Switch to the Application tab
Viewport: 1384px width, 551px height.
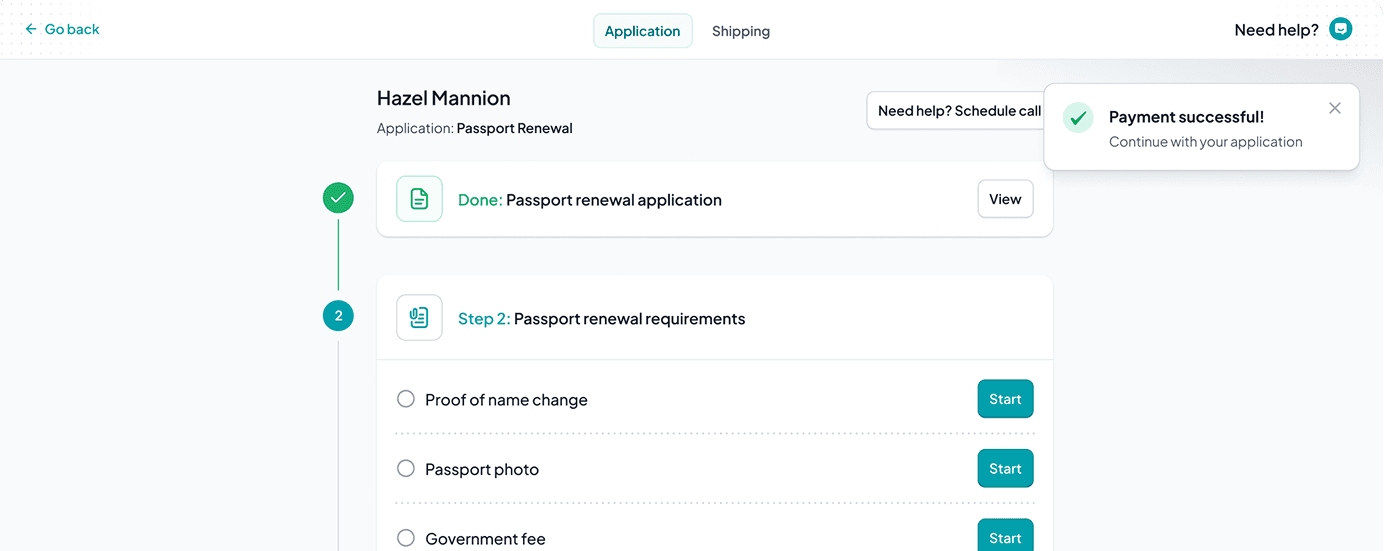pos(642,31)
